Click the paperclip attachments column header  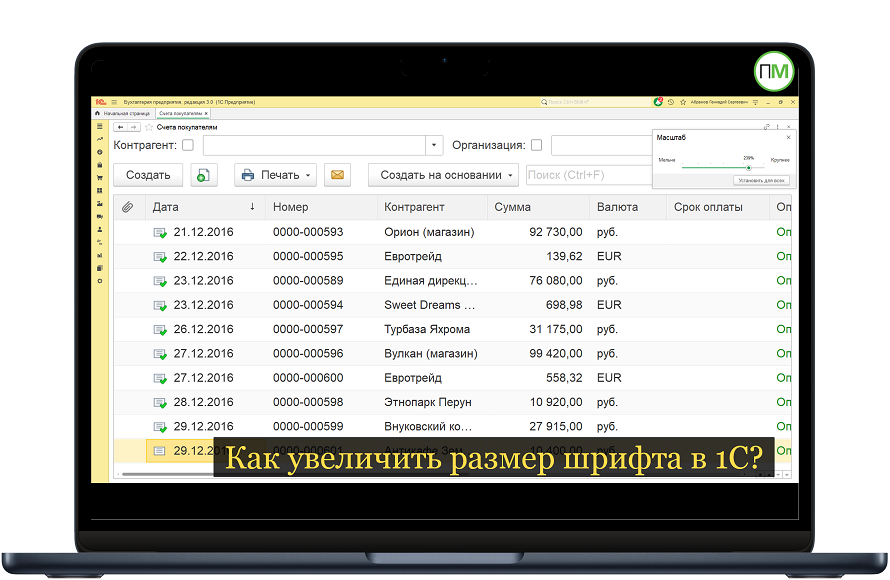128,207
